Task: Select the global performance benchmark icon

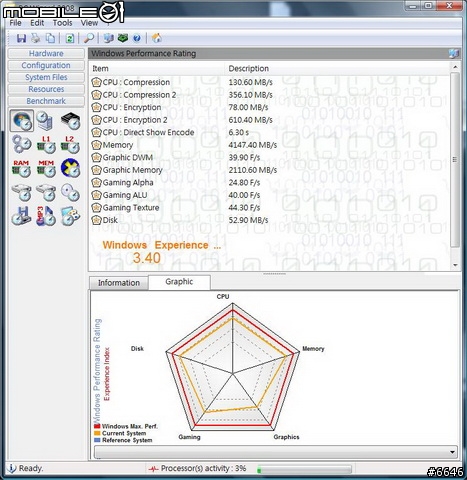Action: click(22, 121)
